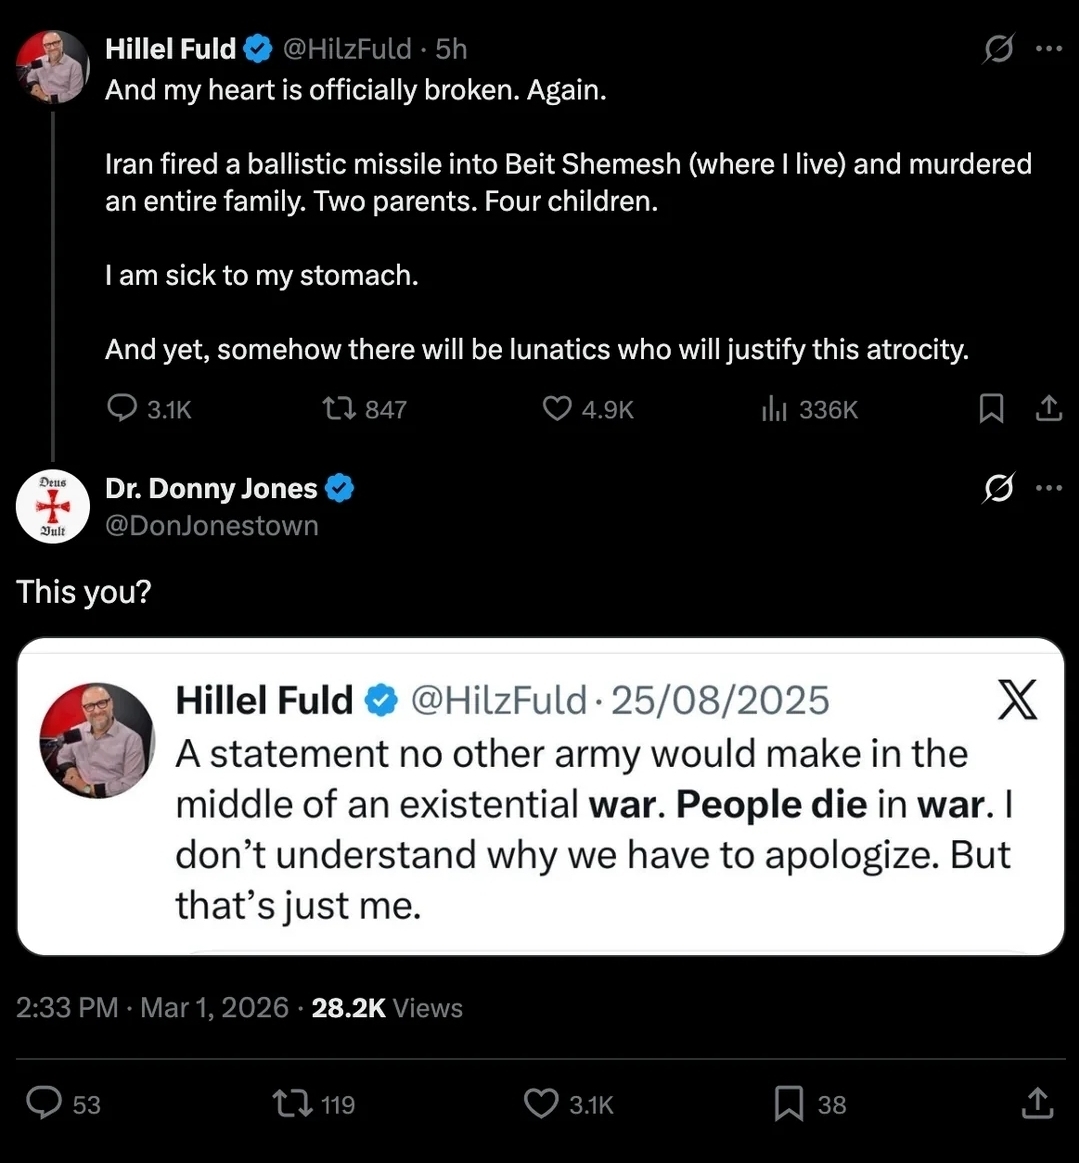1079x1163 pixels.
Task: Open the 2:33 PM Mar 1, 2026 timestamp
Action: (x=152, y=1008)
